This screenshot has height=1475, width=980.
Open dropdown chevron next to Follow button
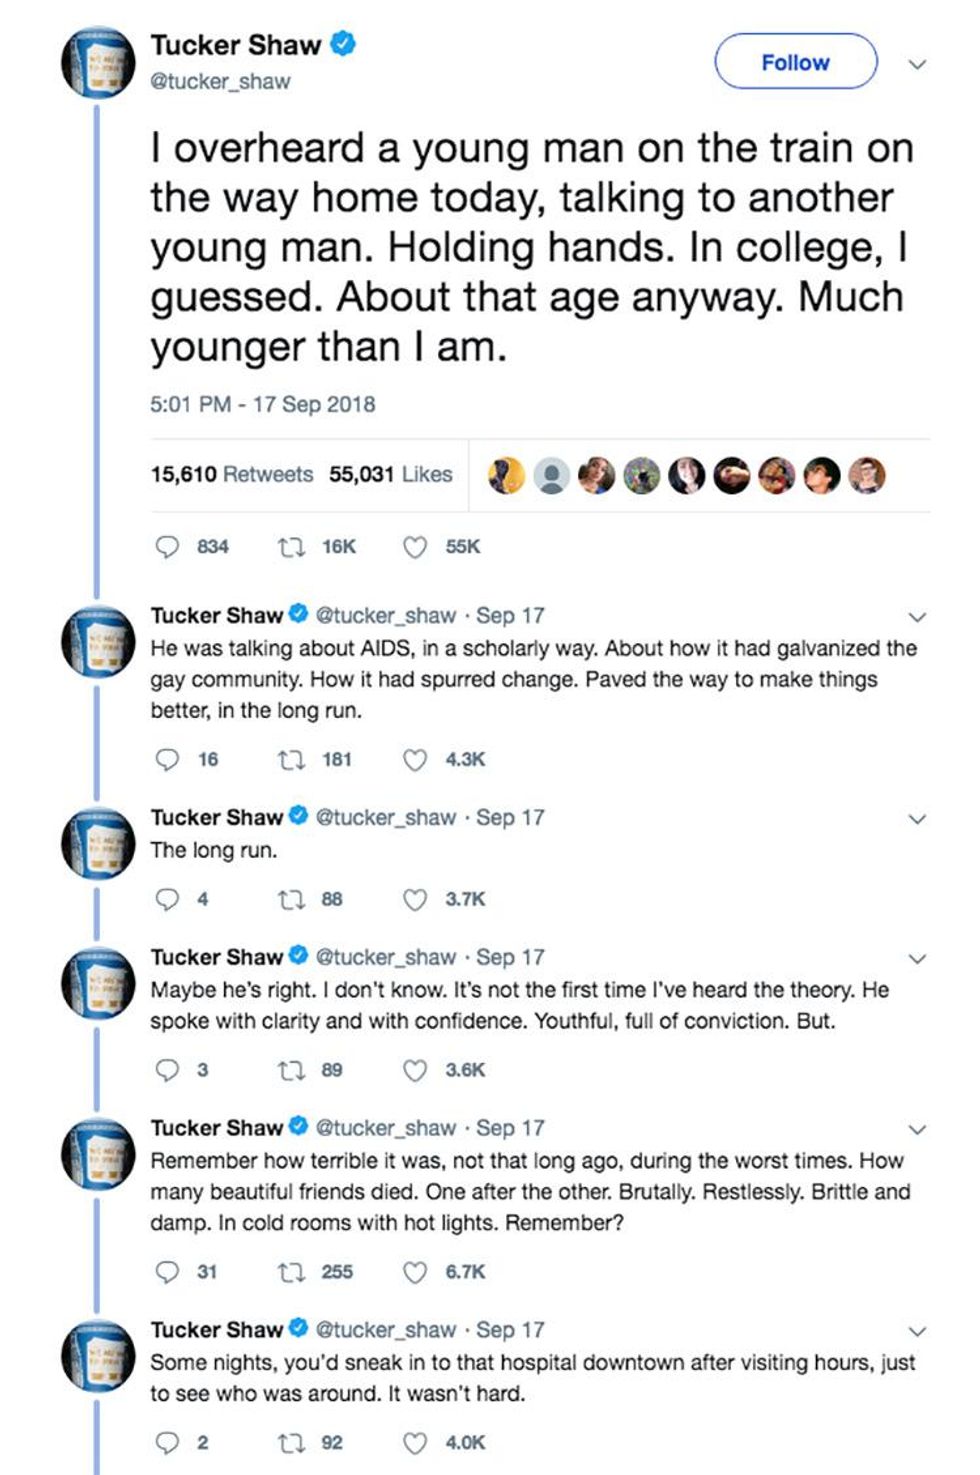pos(917,64)
